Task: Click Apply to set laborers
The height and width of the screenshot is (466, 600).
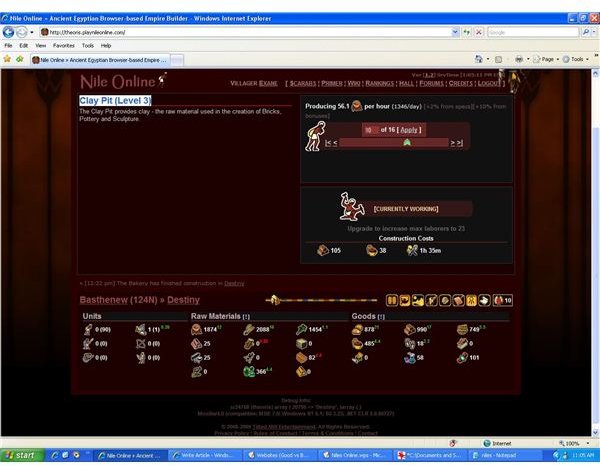Action: 409,130
